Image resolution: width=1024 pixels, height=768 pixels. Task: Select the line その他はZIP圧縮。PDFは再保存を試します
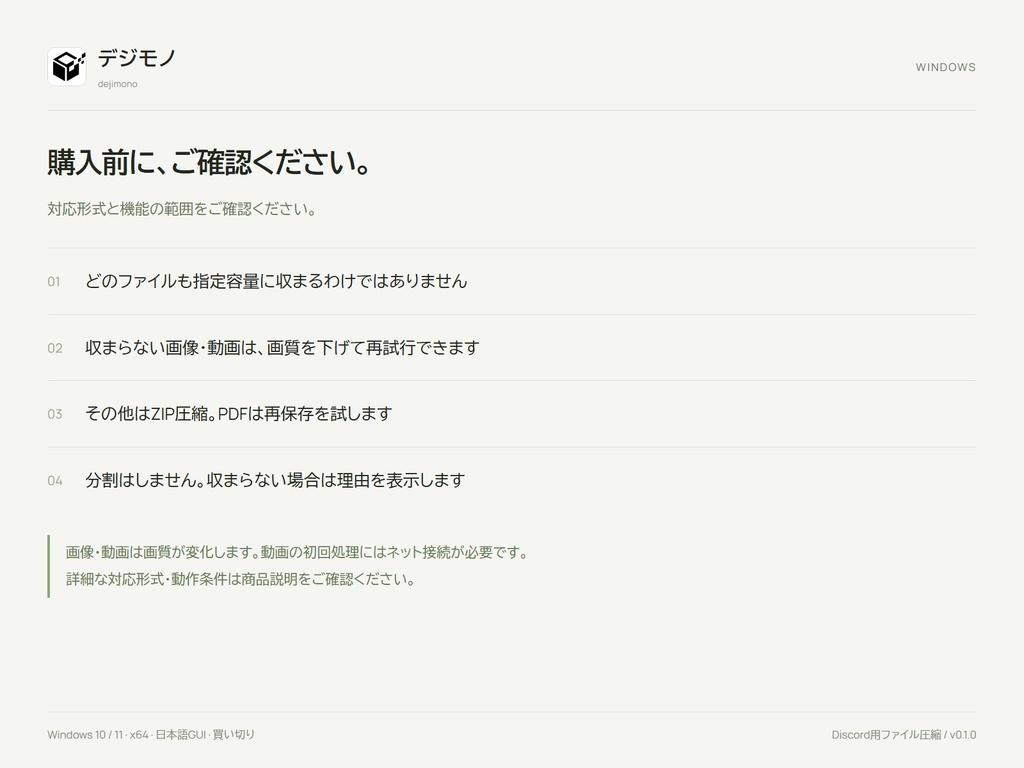[x=238, y=414]
